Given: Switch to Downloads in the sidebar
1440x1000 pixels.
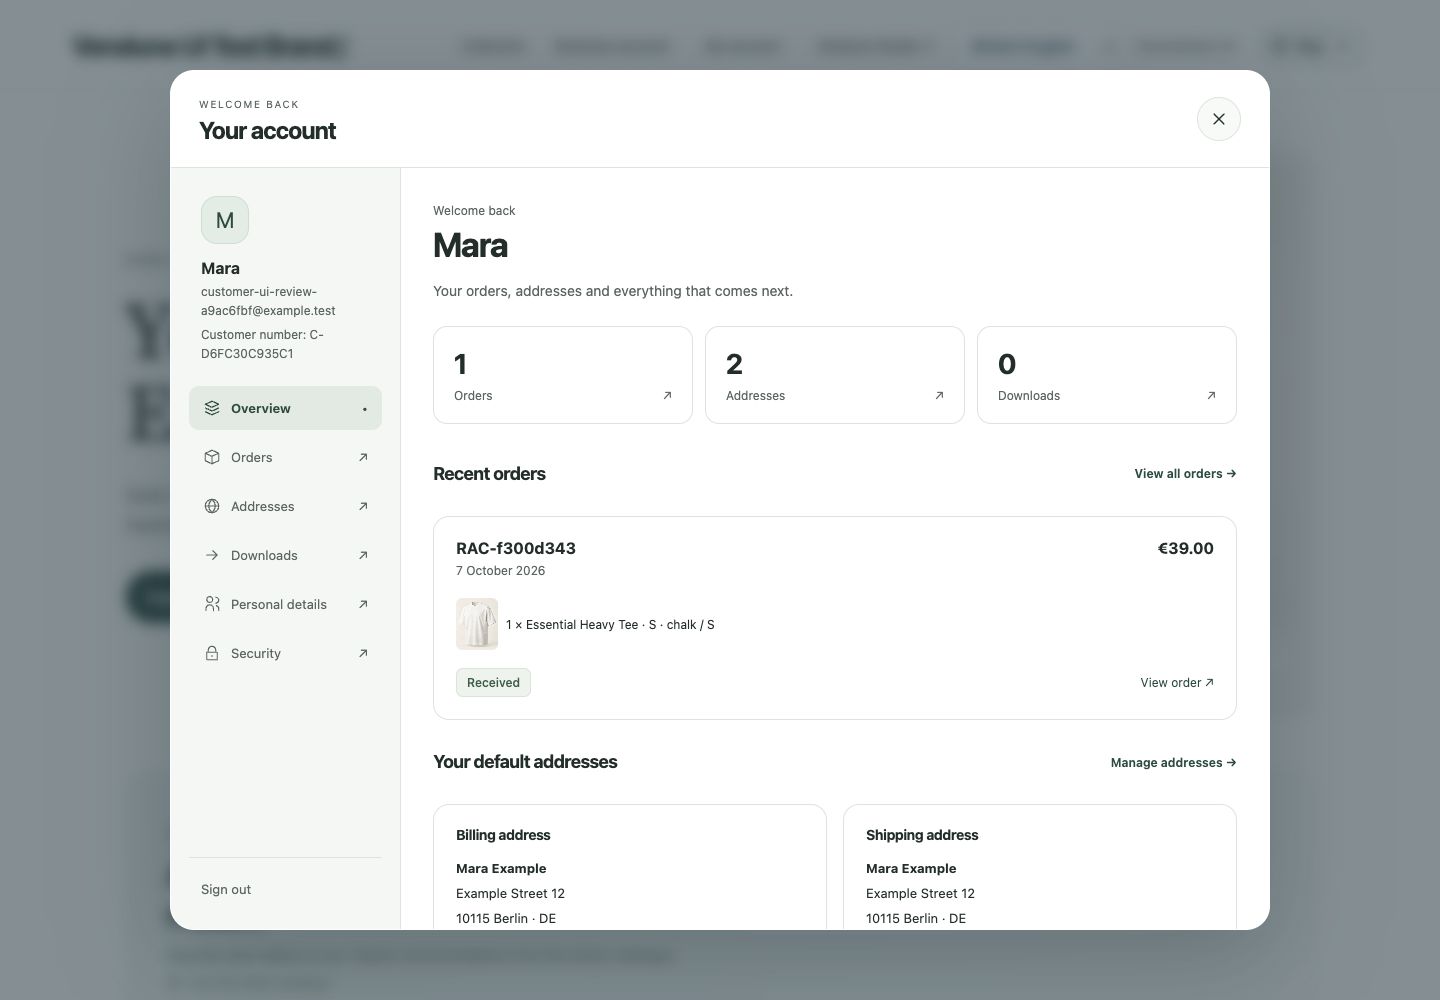Looking at the screenshot, I should coord(285,555).
